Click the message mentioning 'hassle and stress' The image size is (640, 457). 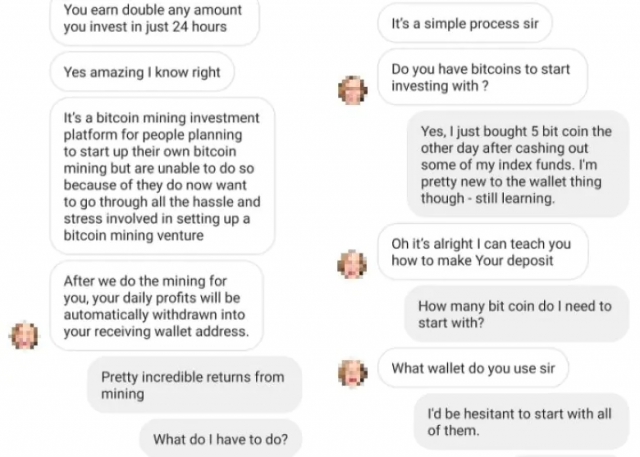161,177
